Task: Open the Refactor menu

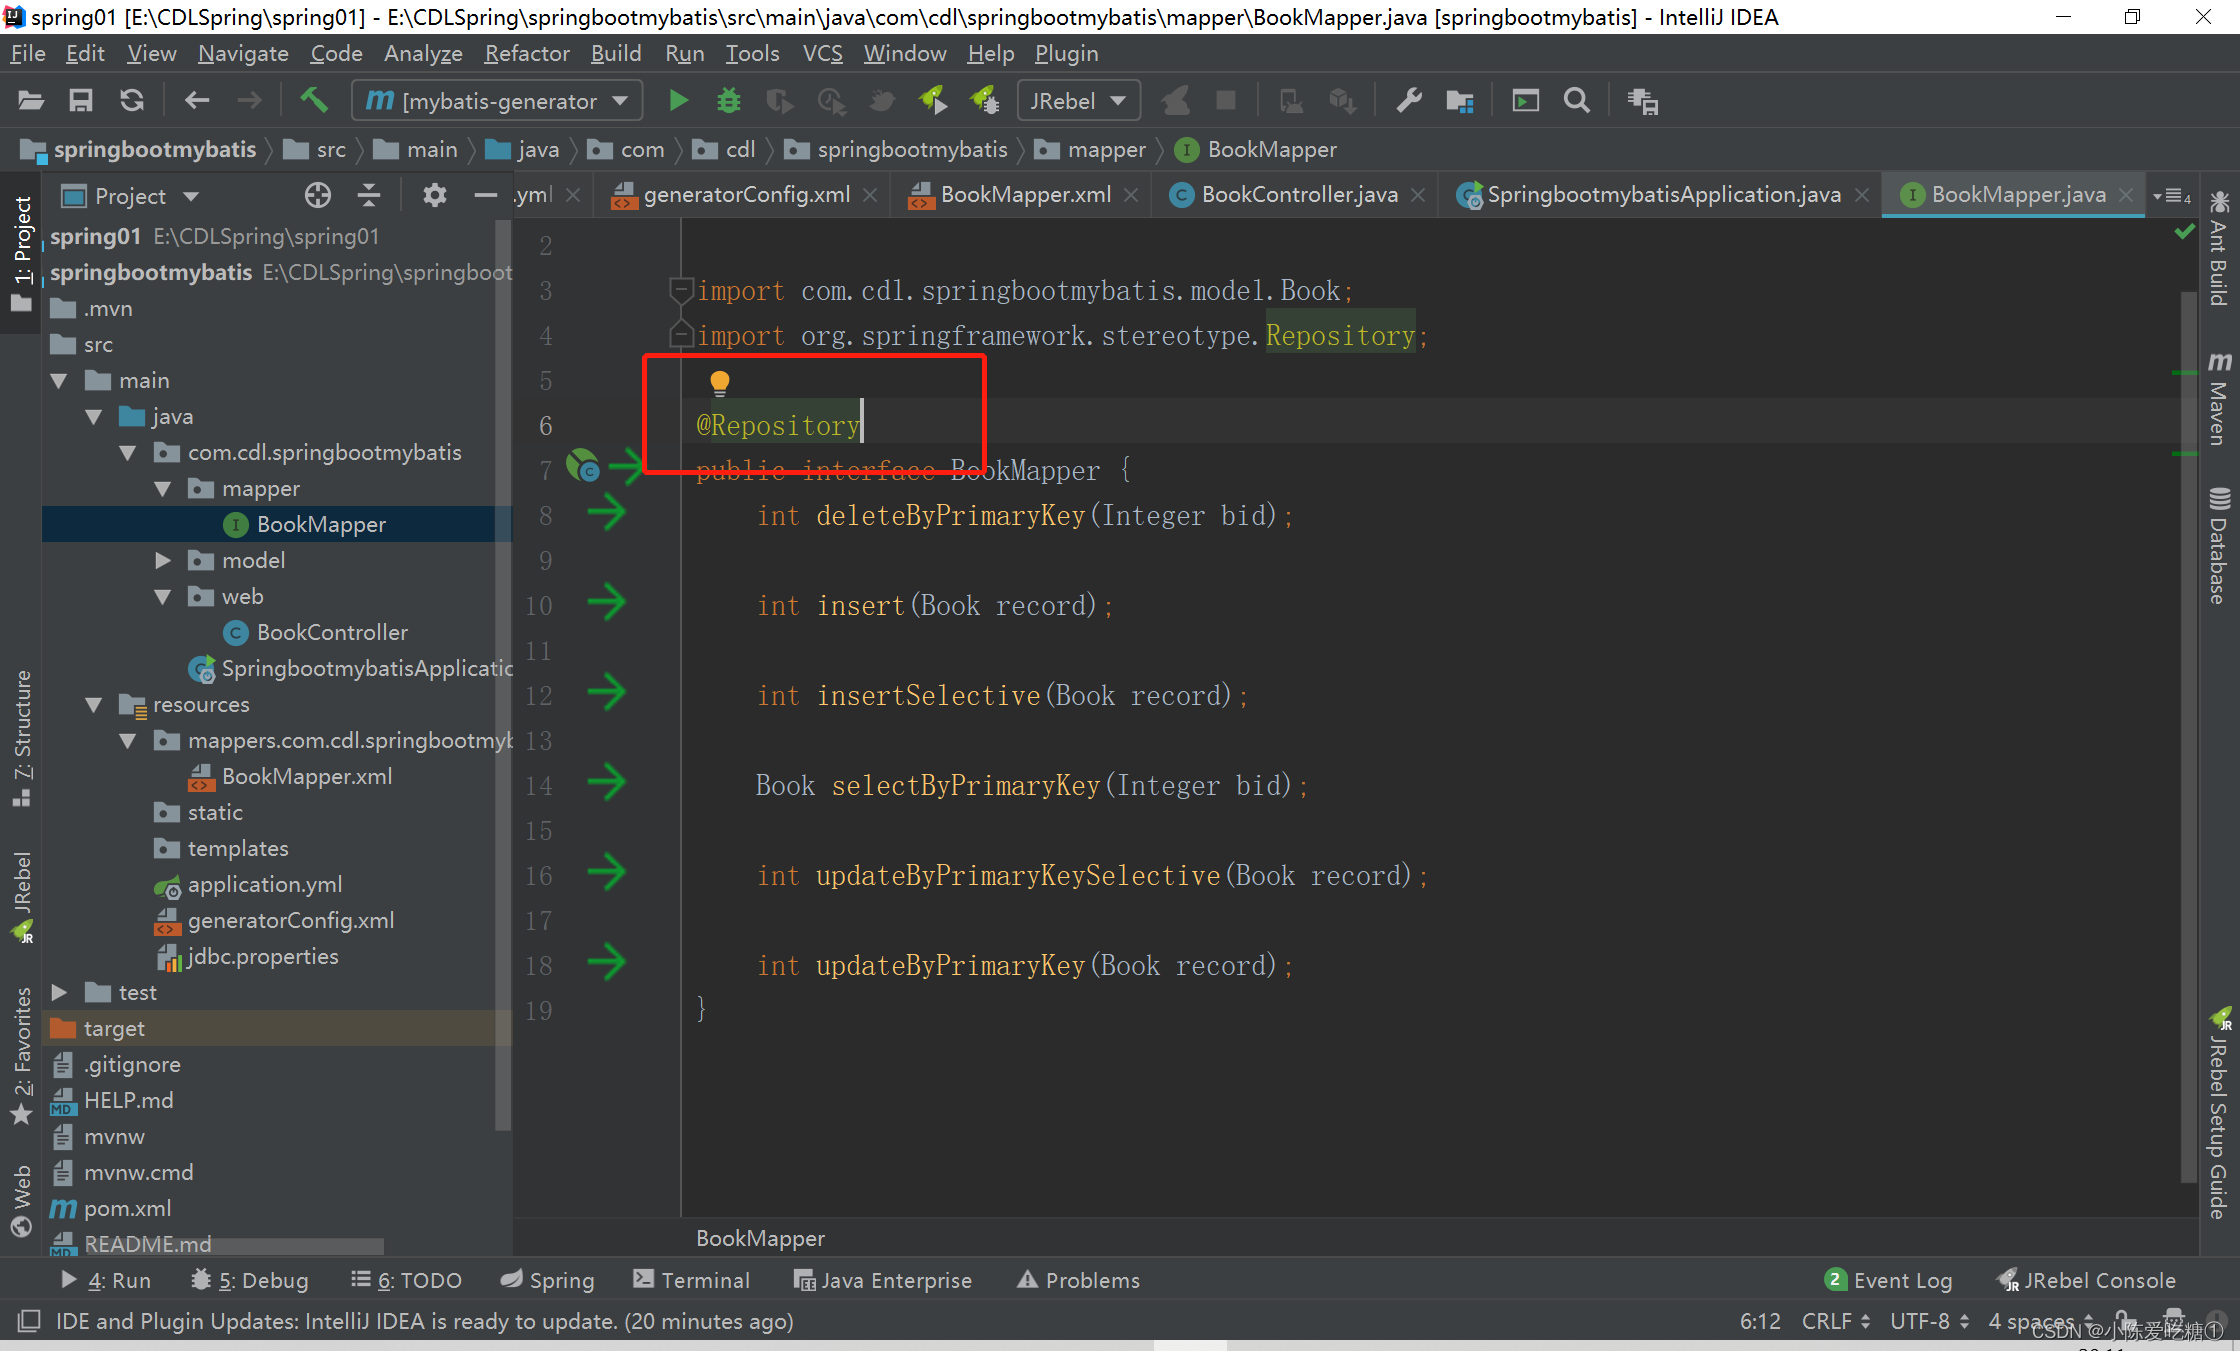Action: [x=526, y=54]
